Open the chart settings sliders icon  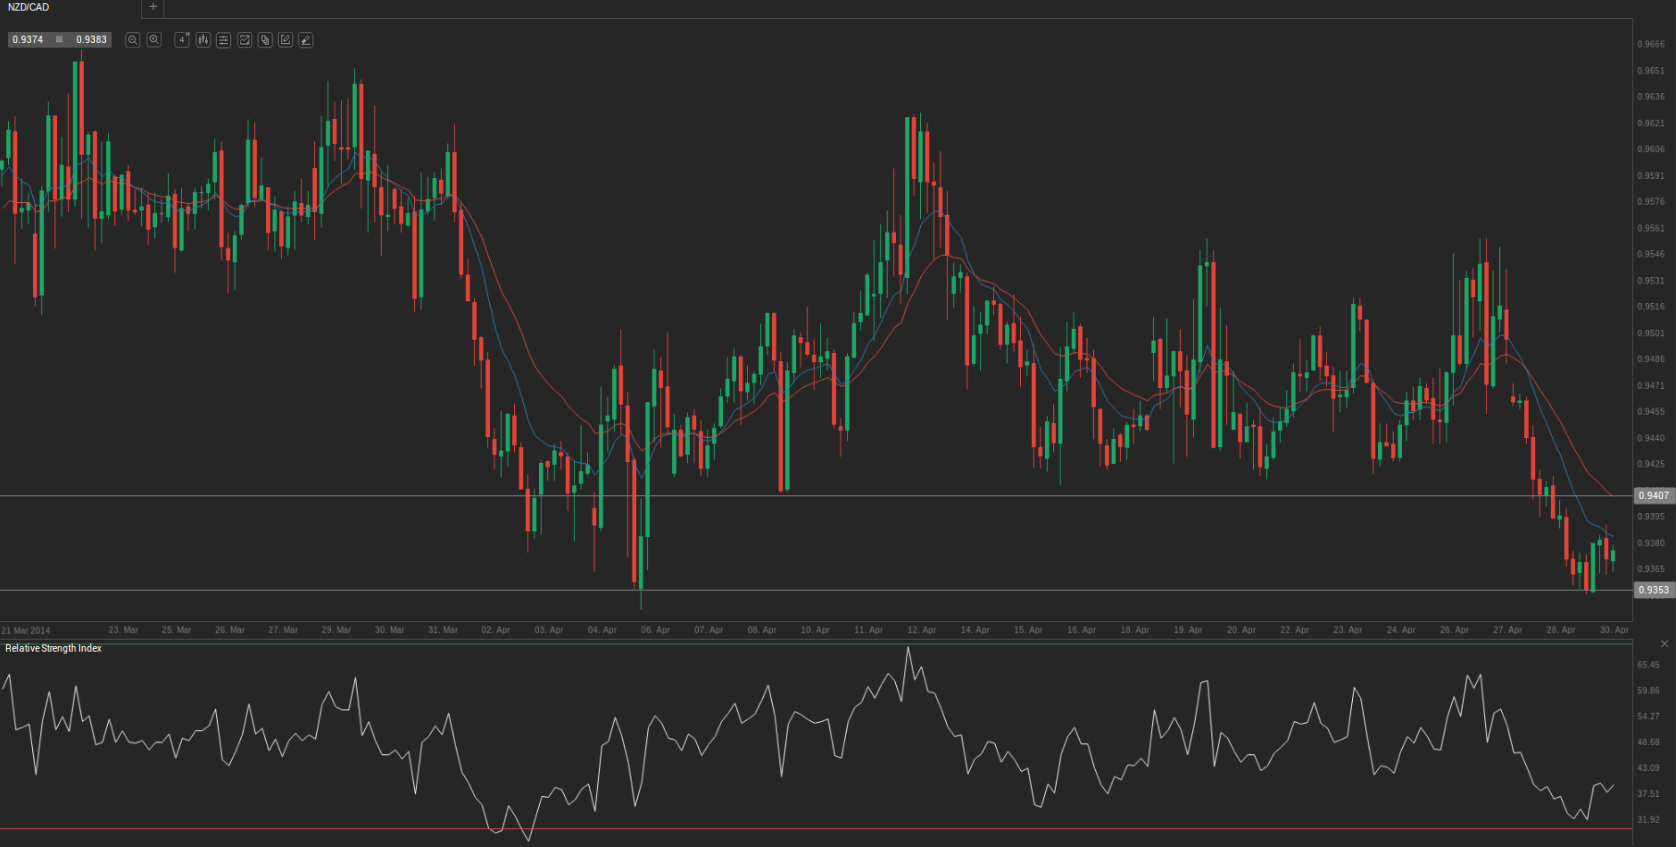[x=223, y=40]
